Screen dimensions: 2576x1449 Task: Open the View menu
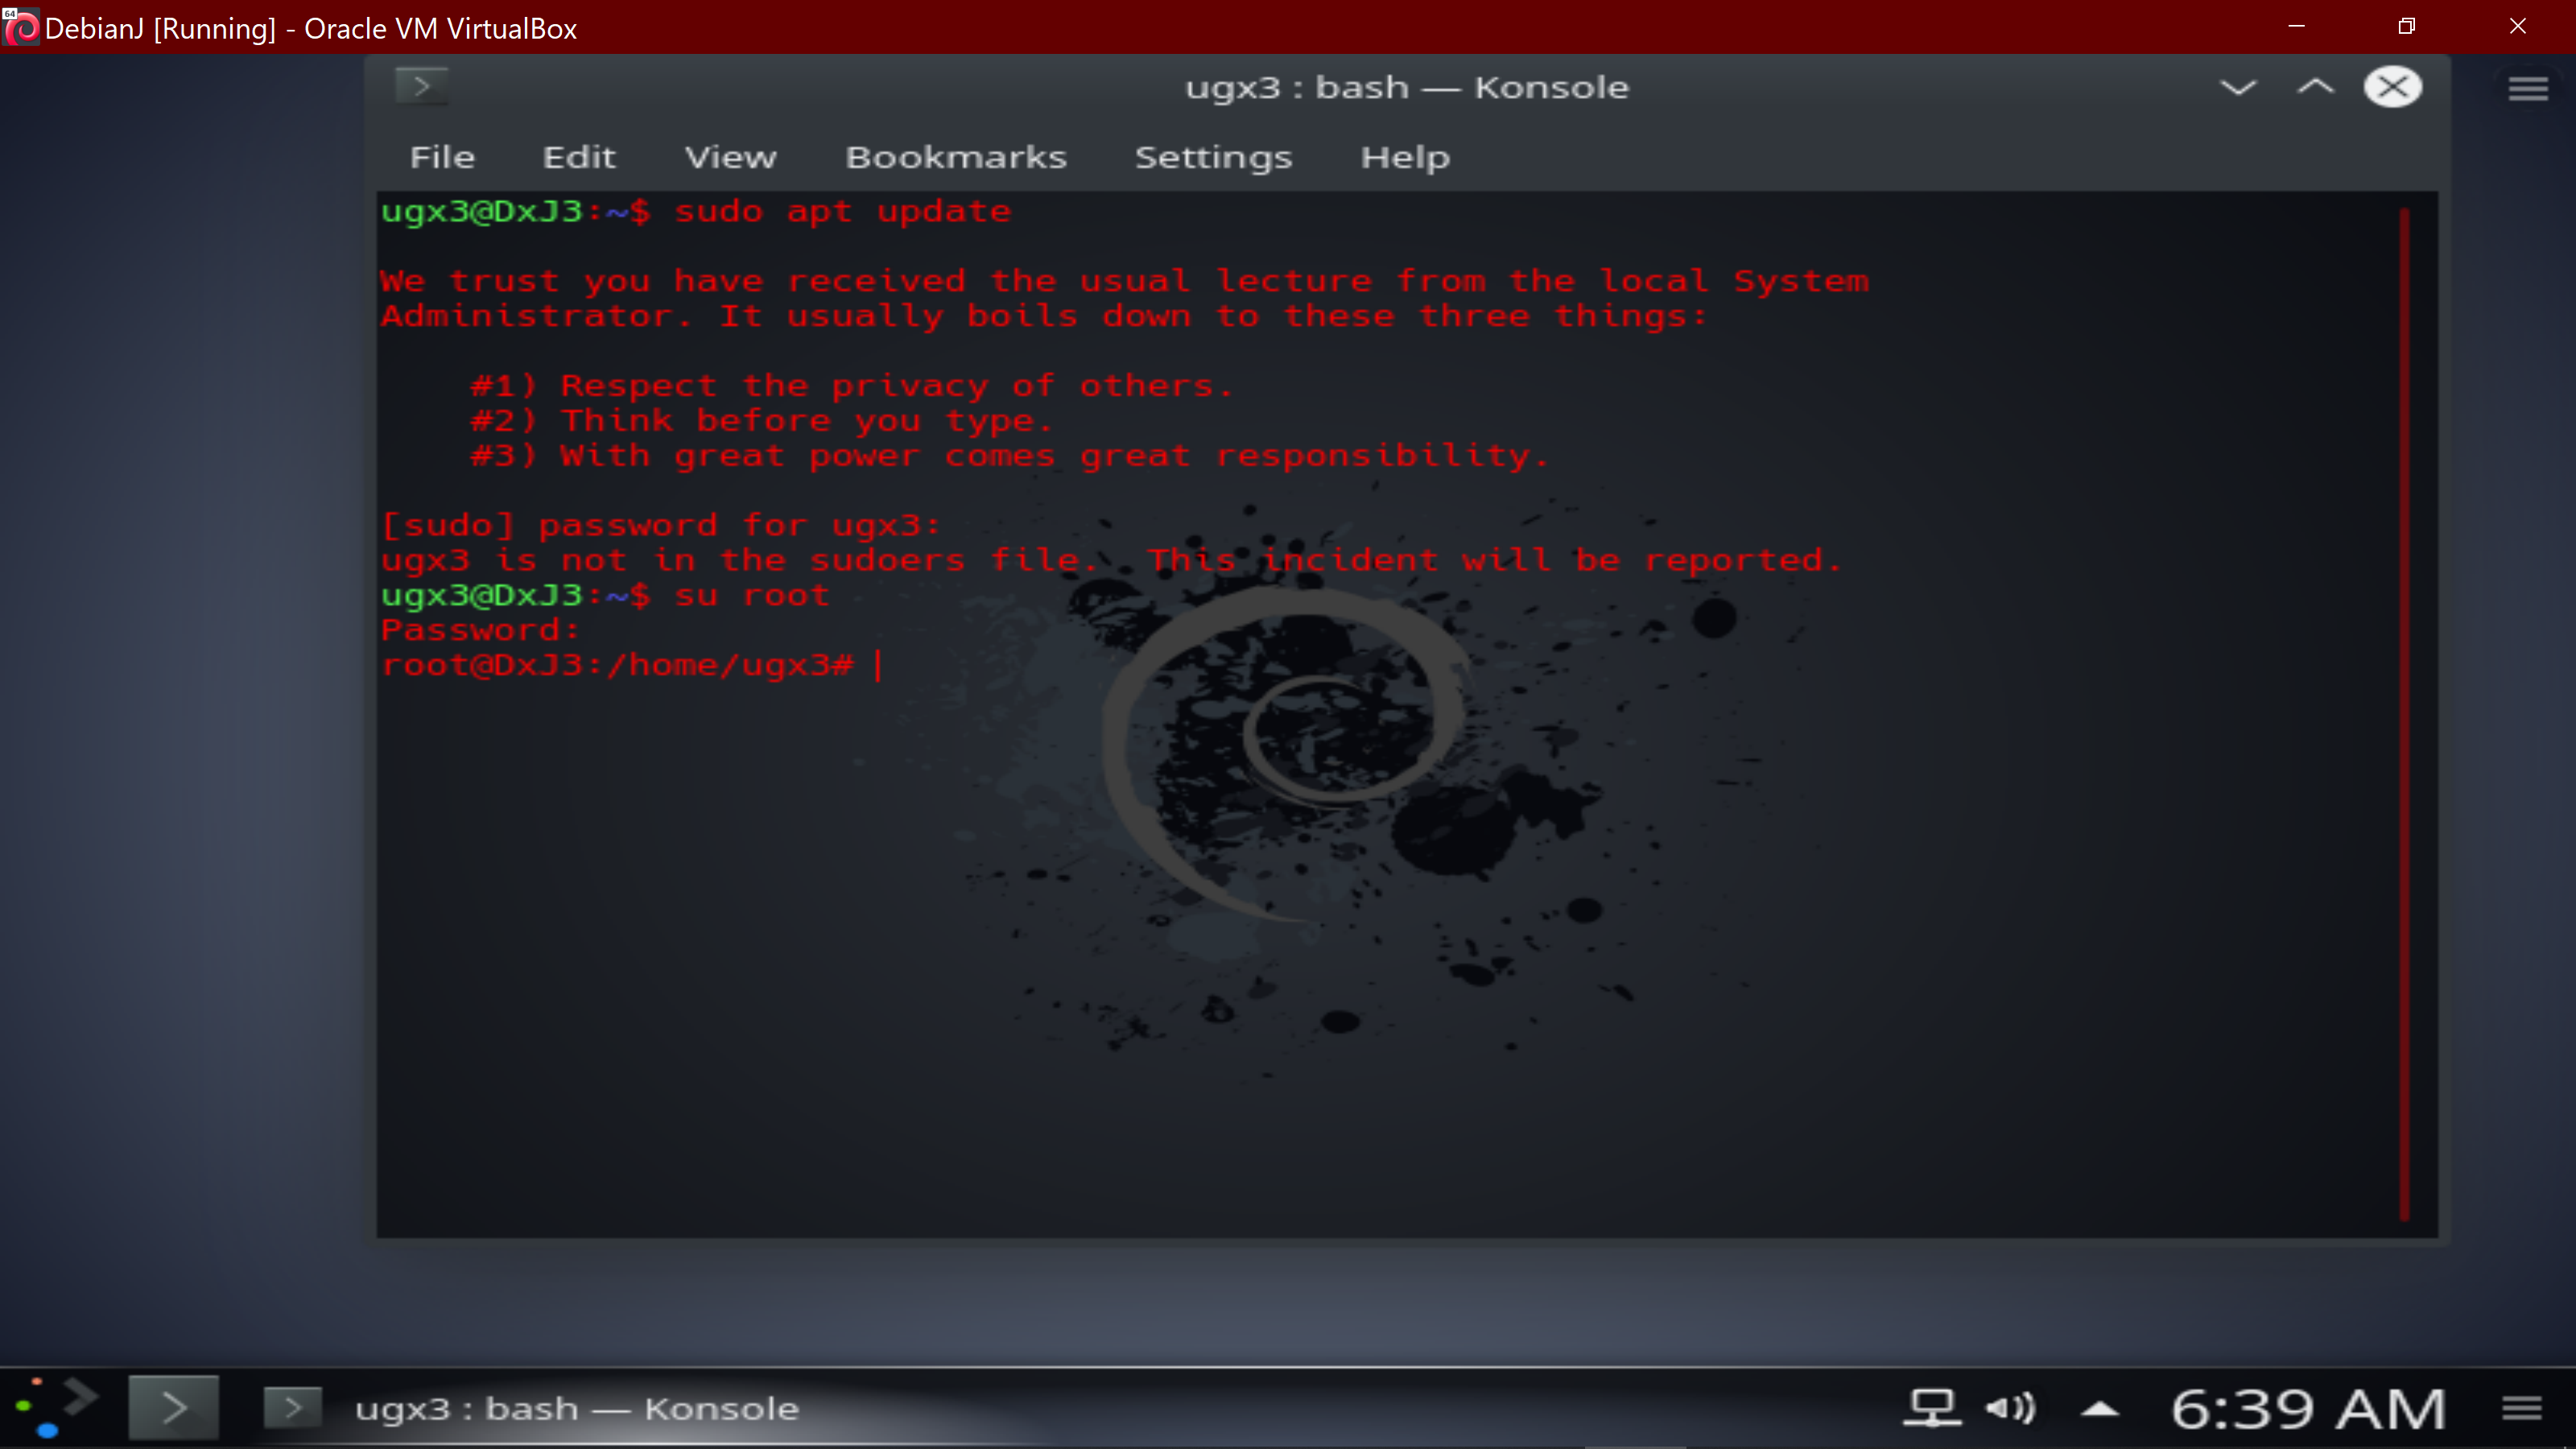730,157
